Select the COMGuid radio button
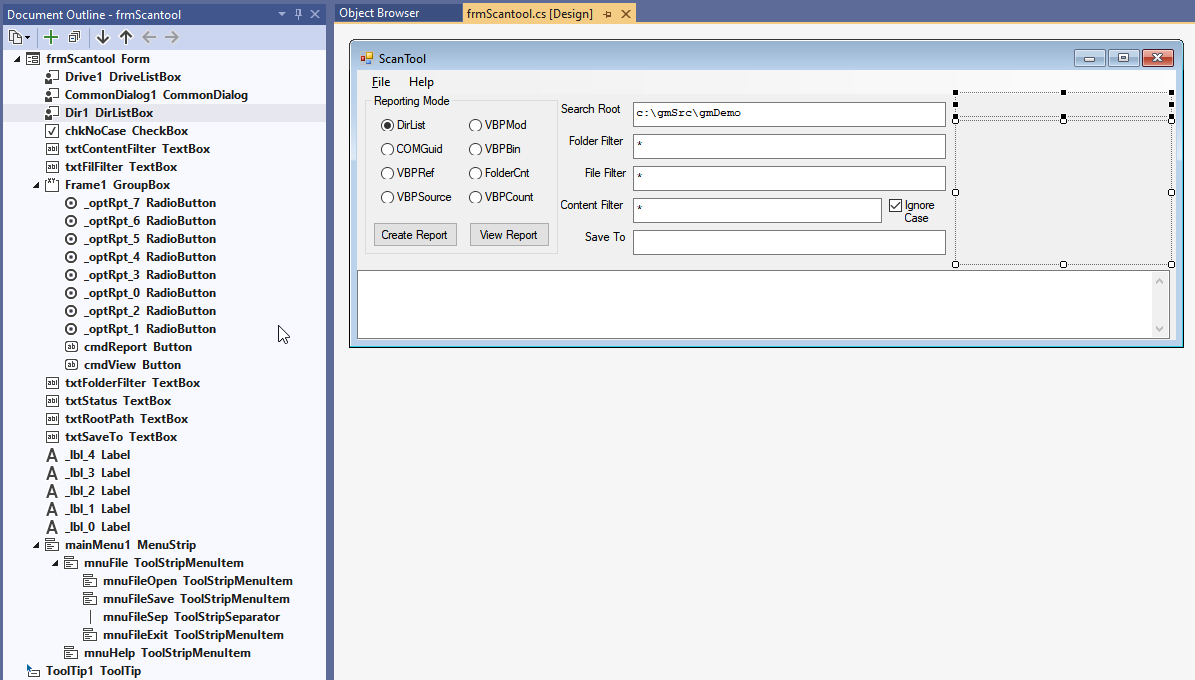The width and height of the screenshot is (1195, 680). [388, 149]
